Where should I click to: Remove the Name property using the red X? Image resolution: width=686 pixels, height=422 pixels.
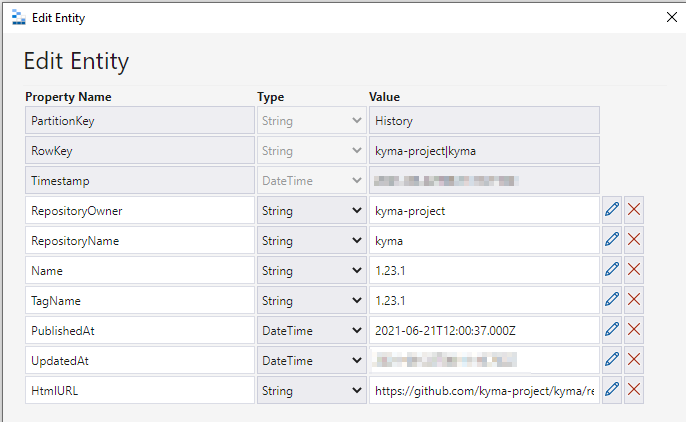(634, 270)
